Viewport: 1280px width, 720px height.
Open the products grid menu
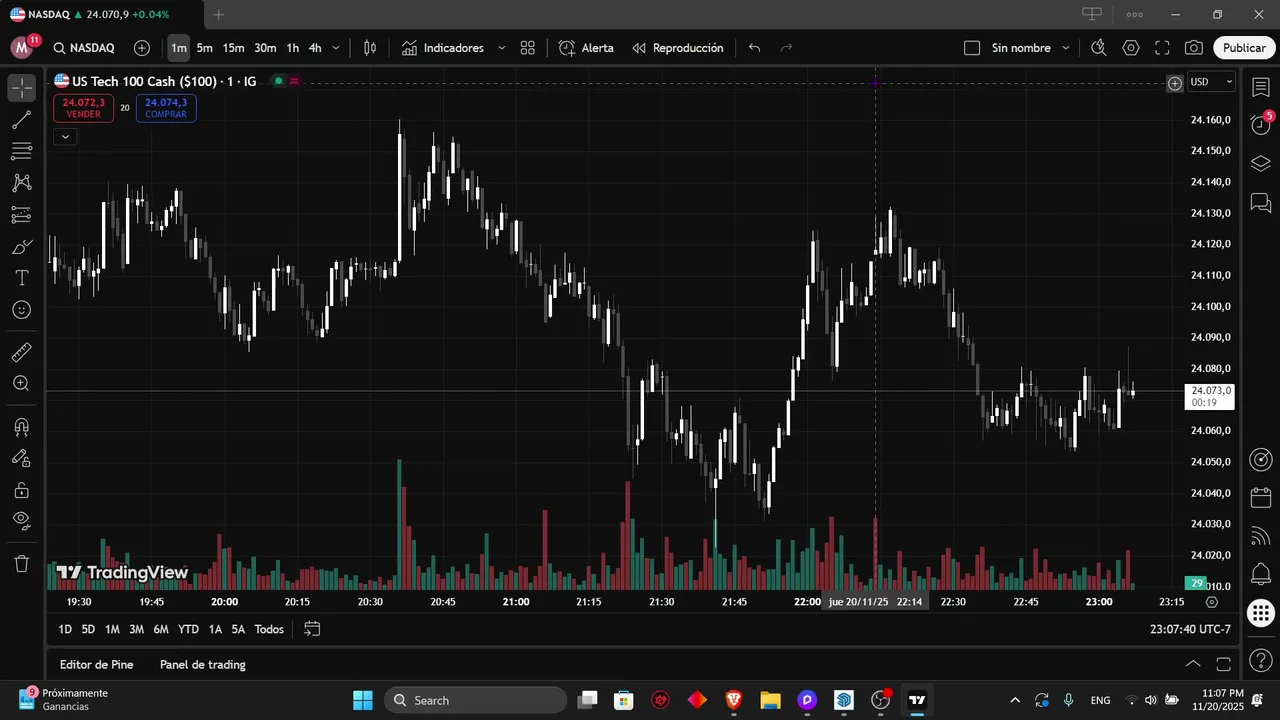pos(1260,613)
